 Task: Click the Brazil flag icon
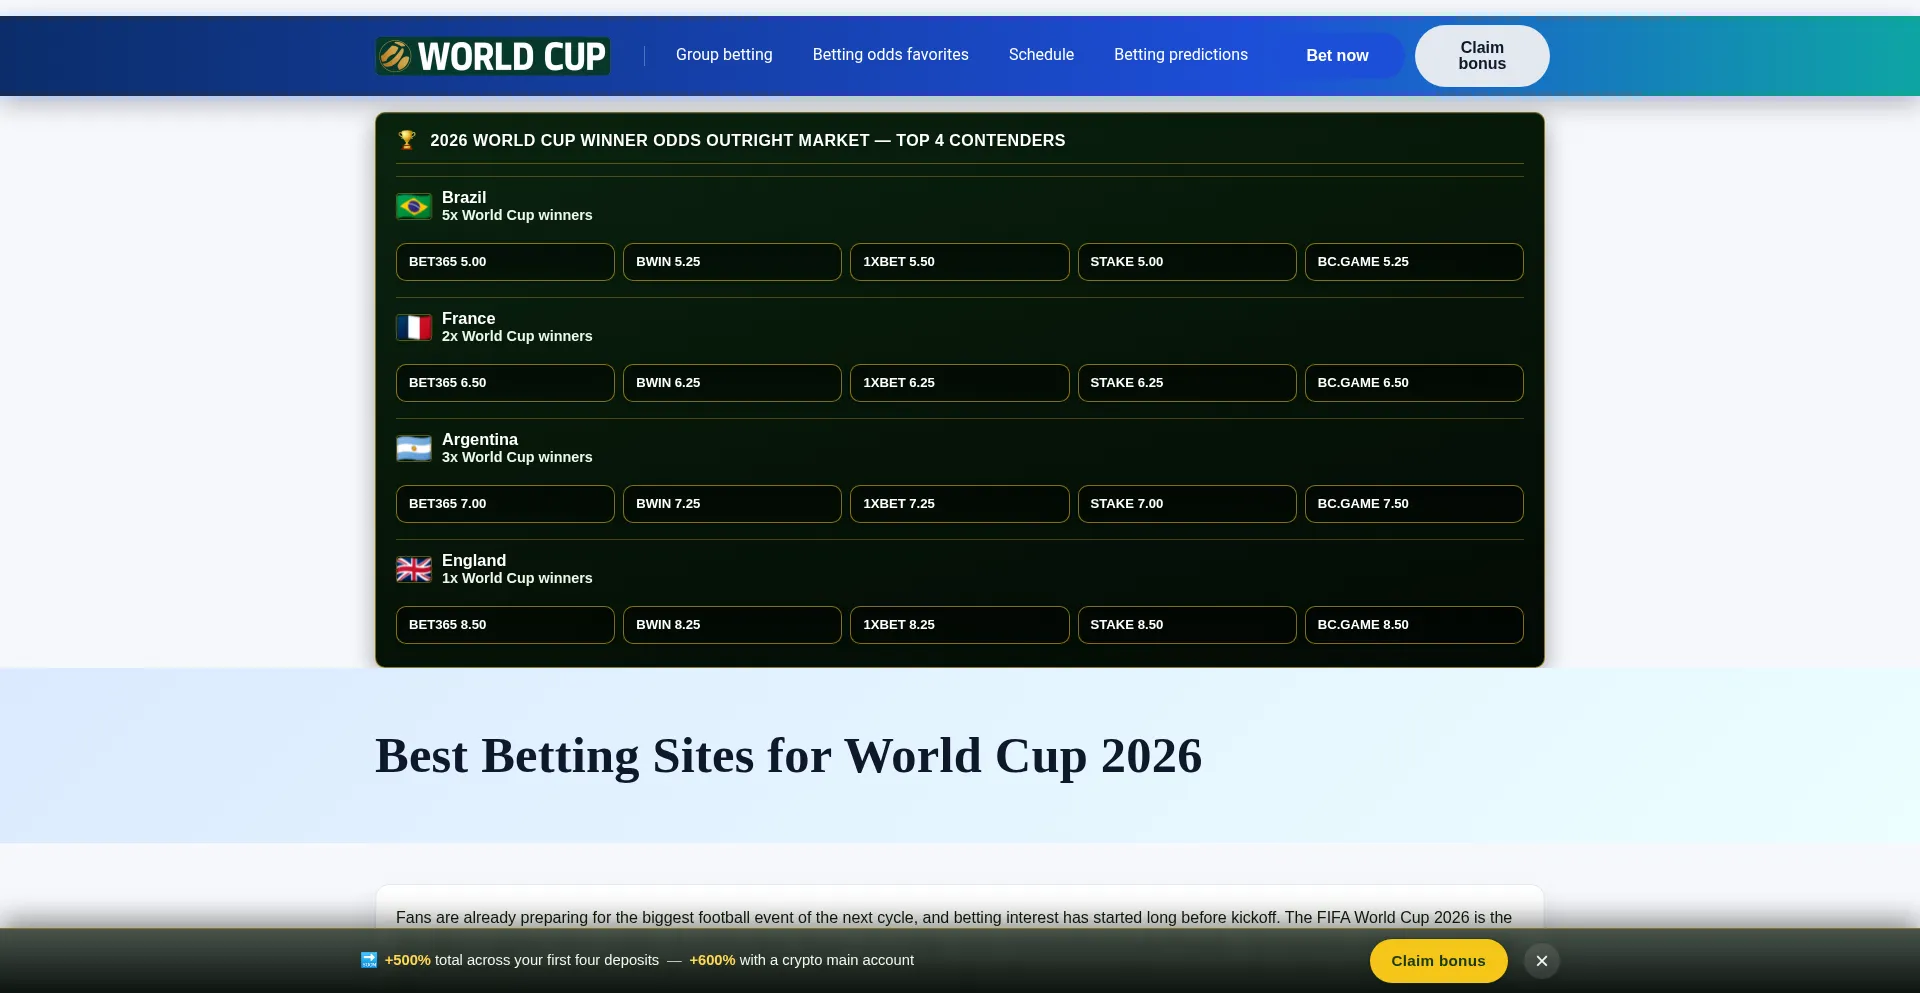click(414, 206)
